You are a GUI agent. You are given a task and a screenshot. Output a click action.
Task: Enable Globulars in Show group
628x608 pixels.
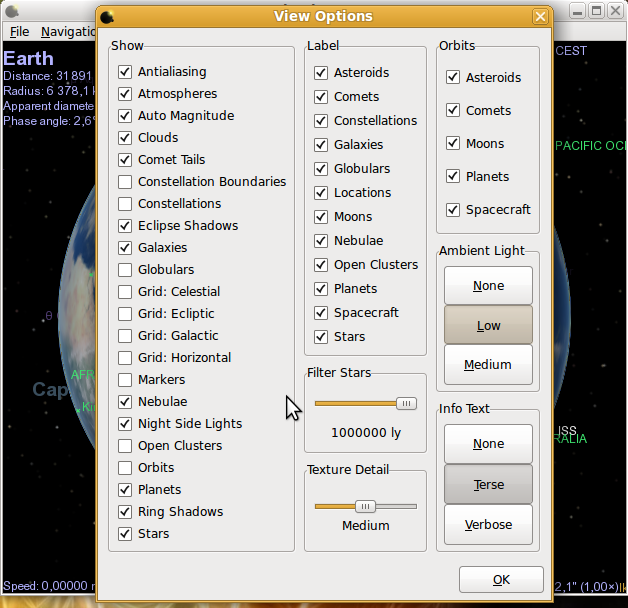coord(125,270)
